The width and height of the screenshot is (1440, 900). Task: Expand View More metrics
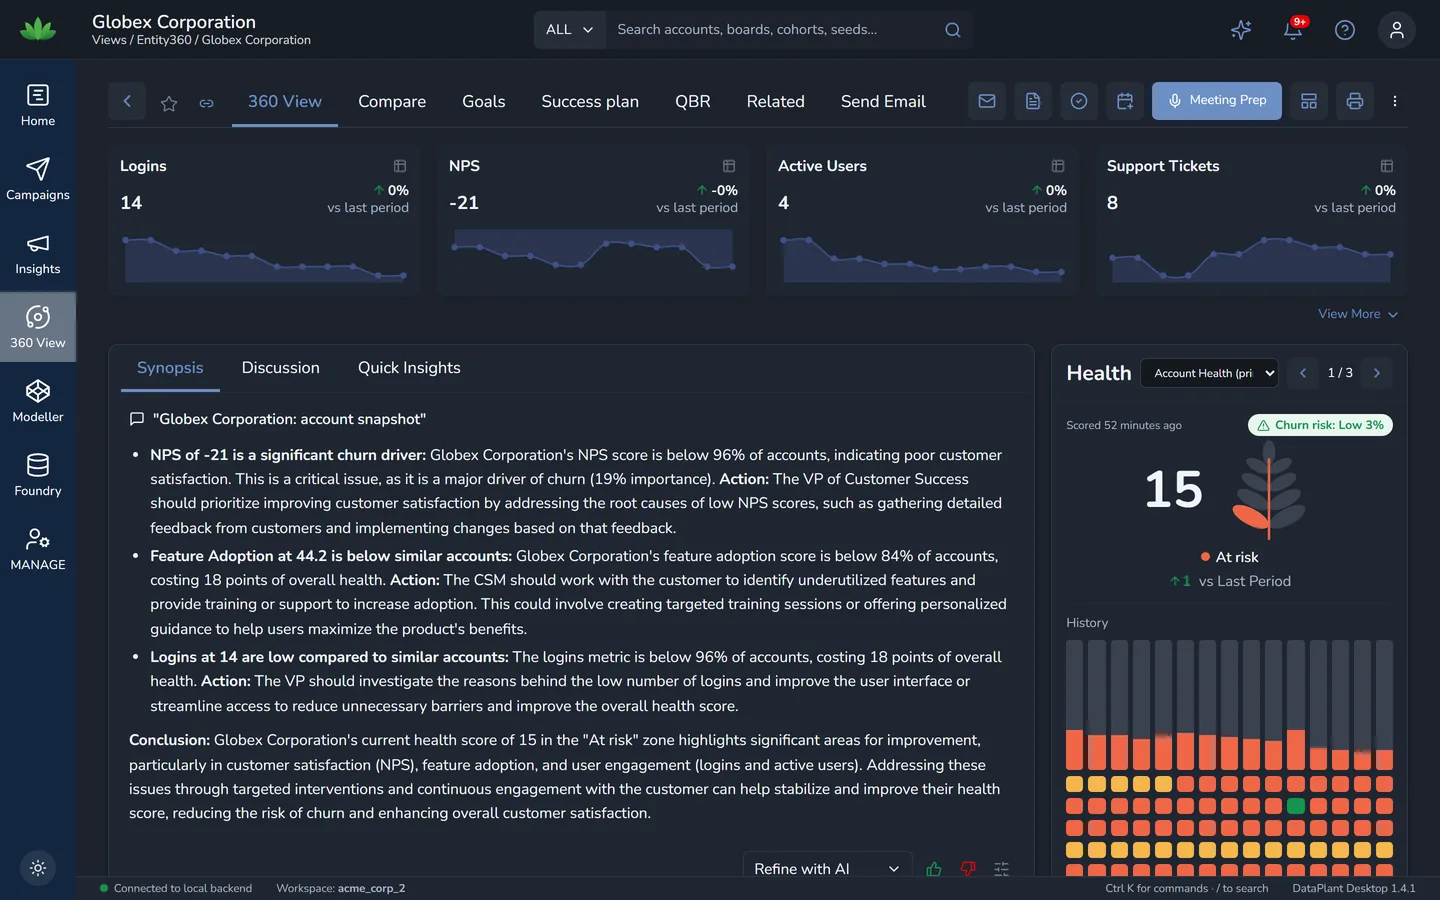(x=1358, y=314)
